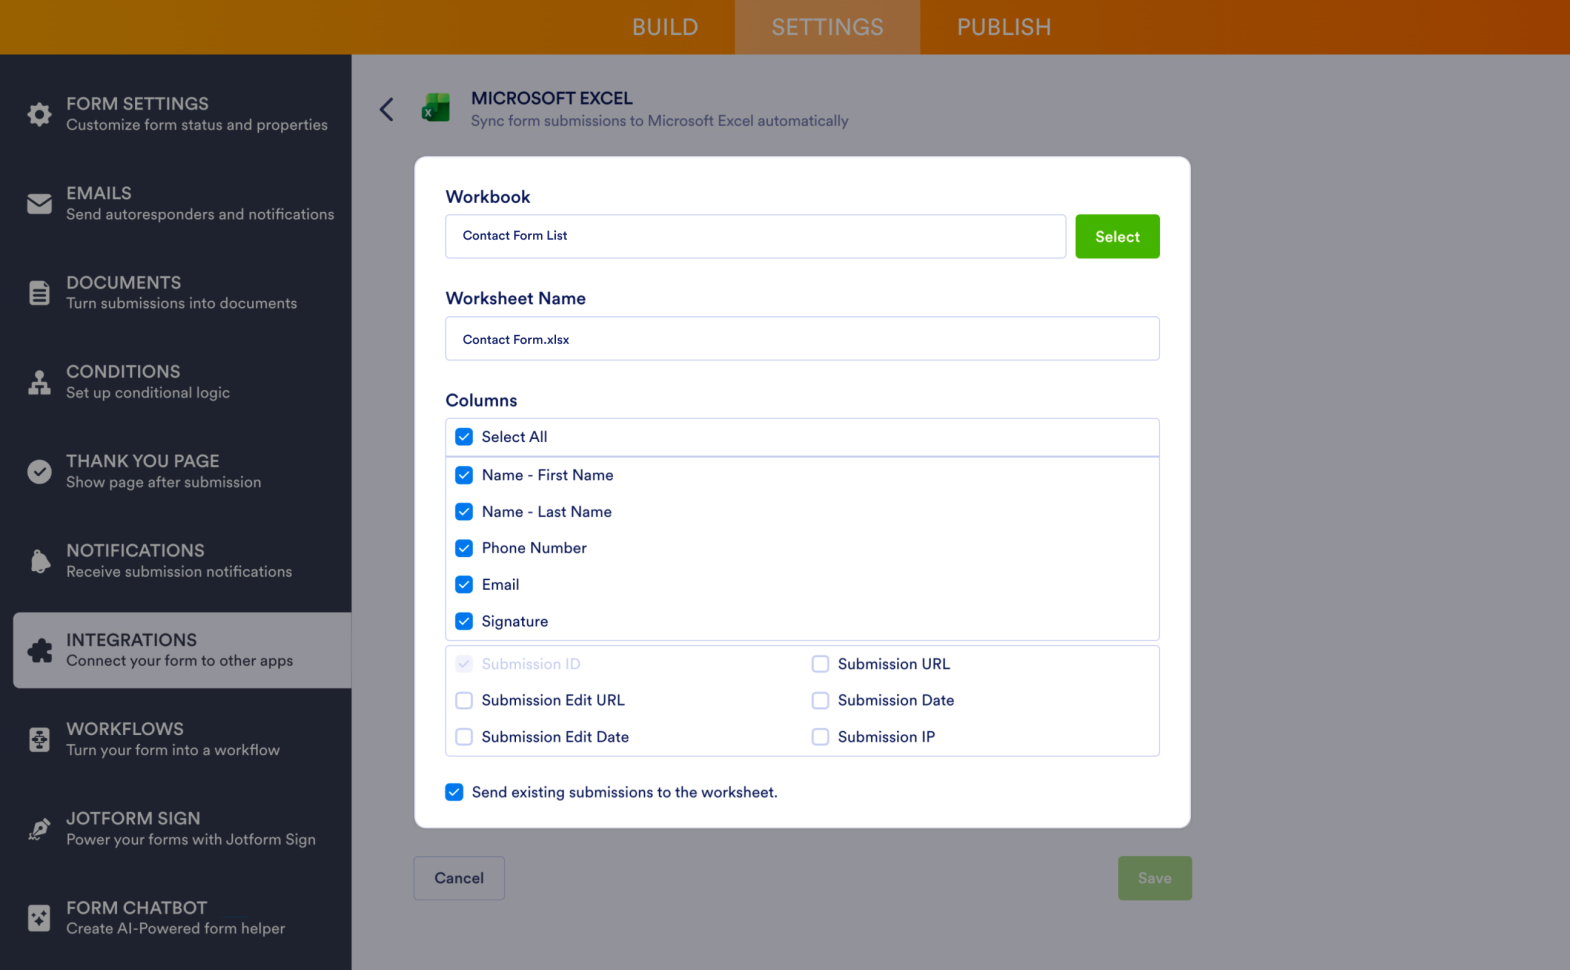Click the Cancel button

pos(459,878)
